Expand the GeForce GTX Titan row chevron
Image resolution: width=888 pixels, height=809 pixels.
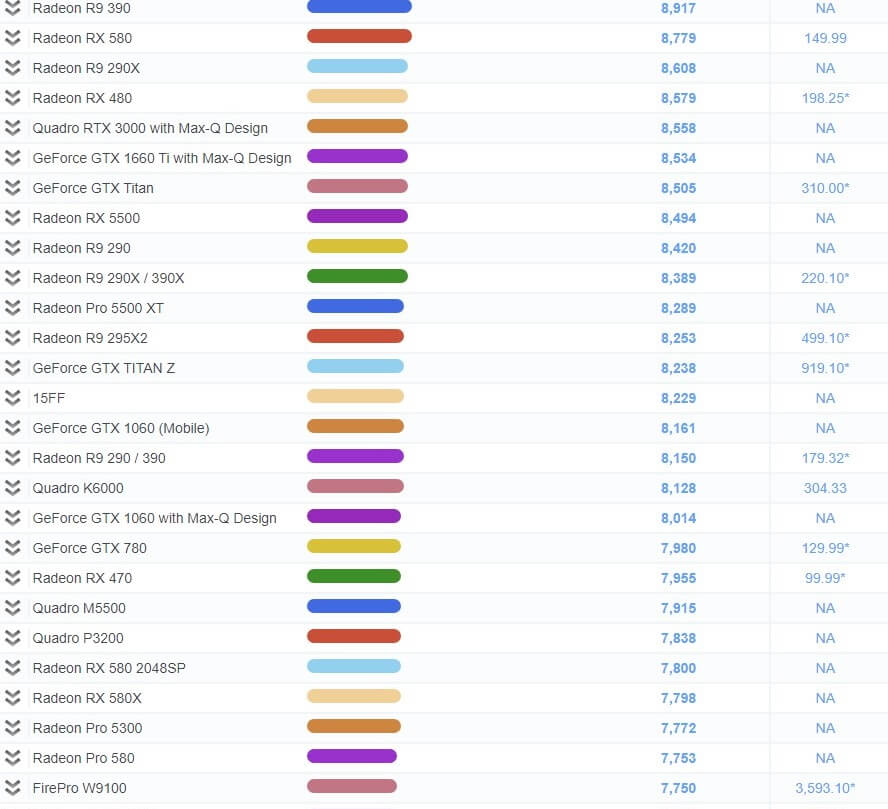pos(12,188)
